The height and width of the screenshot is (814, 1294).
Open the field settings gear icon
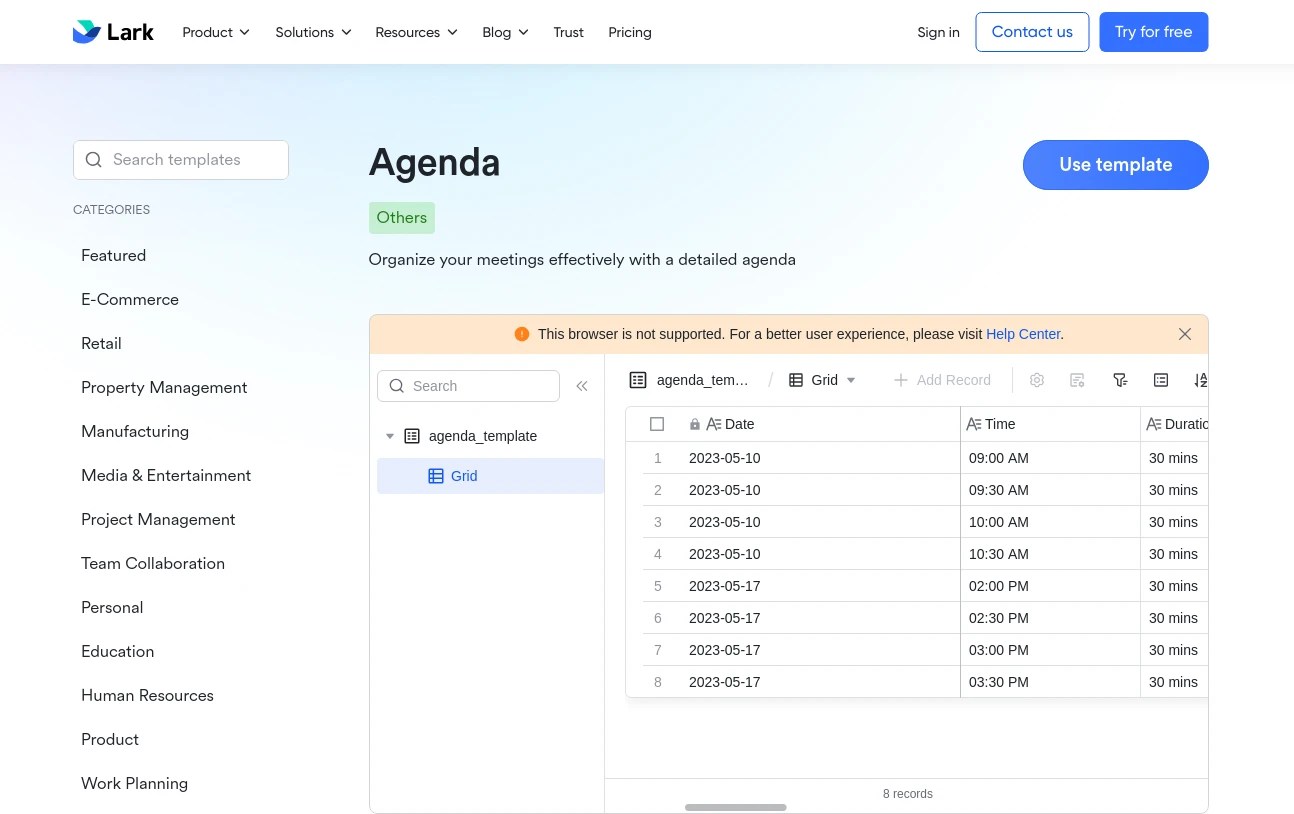pyautogui.click(x=1037, y=380)
